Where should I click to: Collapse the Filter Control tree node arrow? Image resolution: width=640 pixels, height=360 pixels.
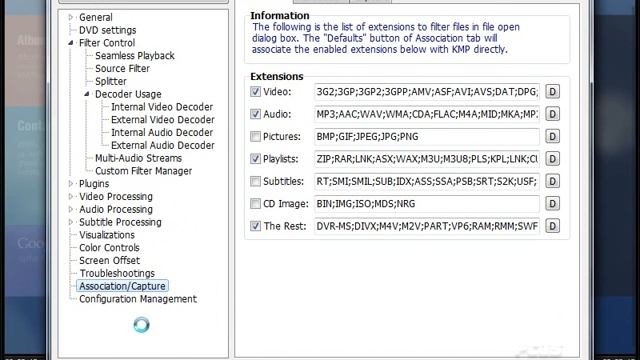(x=71, y=43)
